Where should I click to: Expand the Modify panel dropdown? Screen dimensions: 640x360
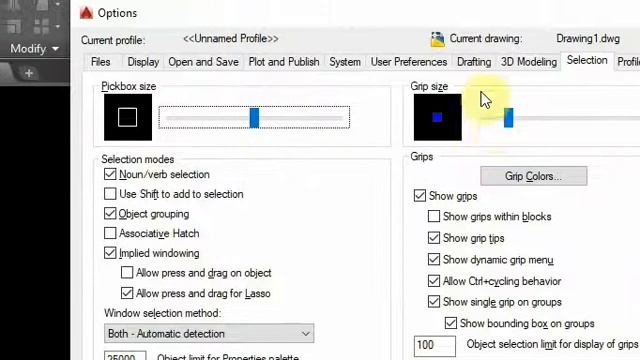35,49
